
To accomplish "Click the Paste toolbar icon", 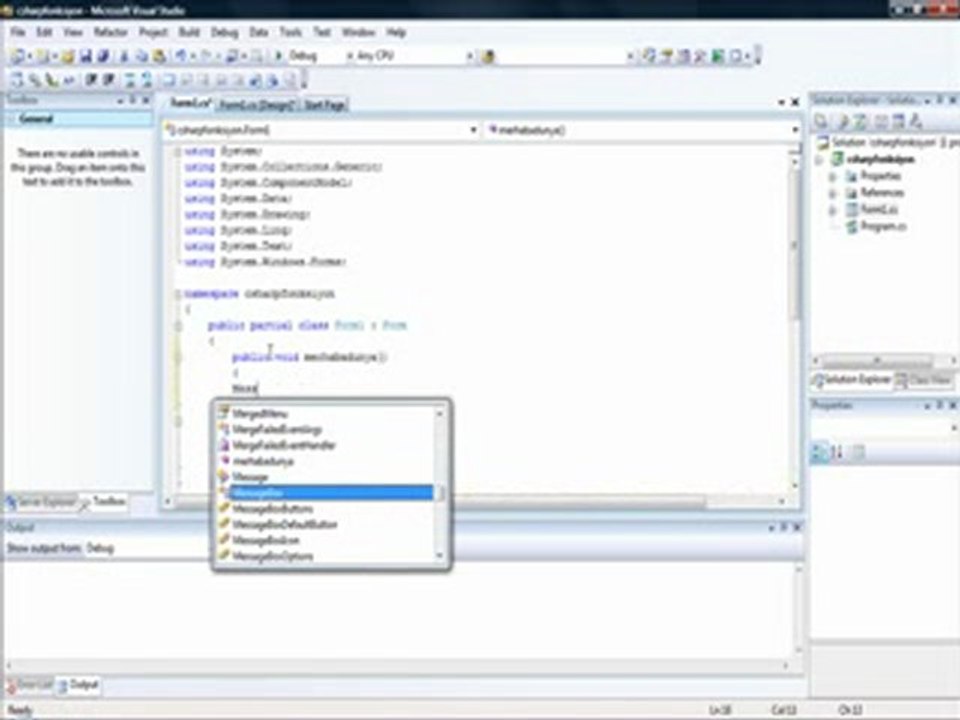I will [x=160, y=56].
